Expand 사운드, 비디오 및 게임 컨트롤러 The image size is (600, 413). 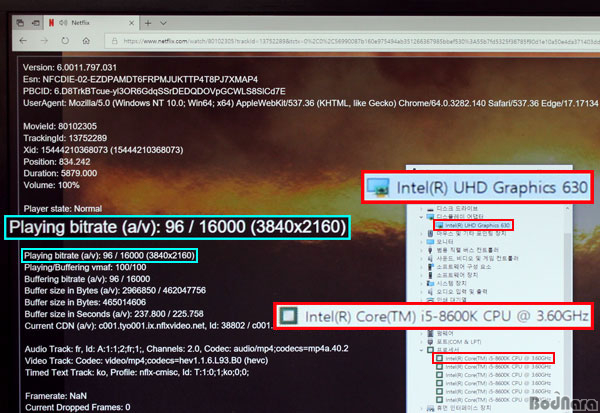tap(422, 259)
